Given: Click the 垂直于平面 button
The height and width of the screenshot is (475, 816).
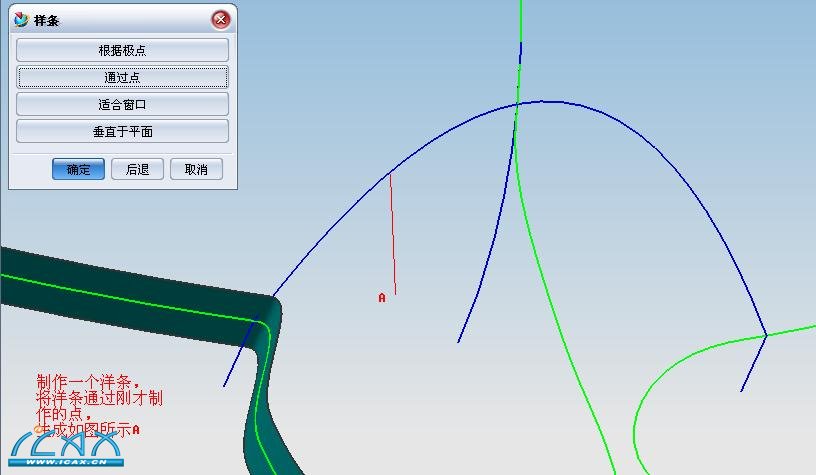Looking at the screenshot, I should (x=122, y=132).
